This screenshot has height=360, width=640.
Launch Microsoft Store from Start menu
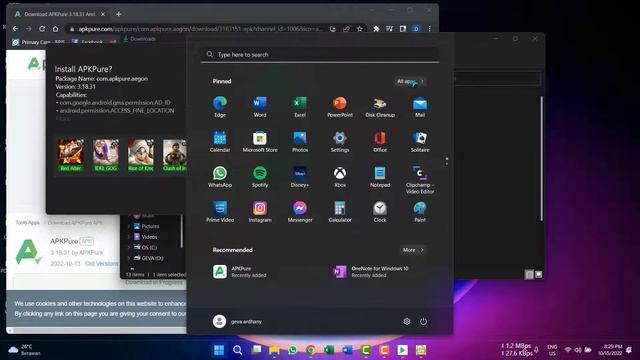point(260,142)
